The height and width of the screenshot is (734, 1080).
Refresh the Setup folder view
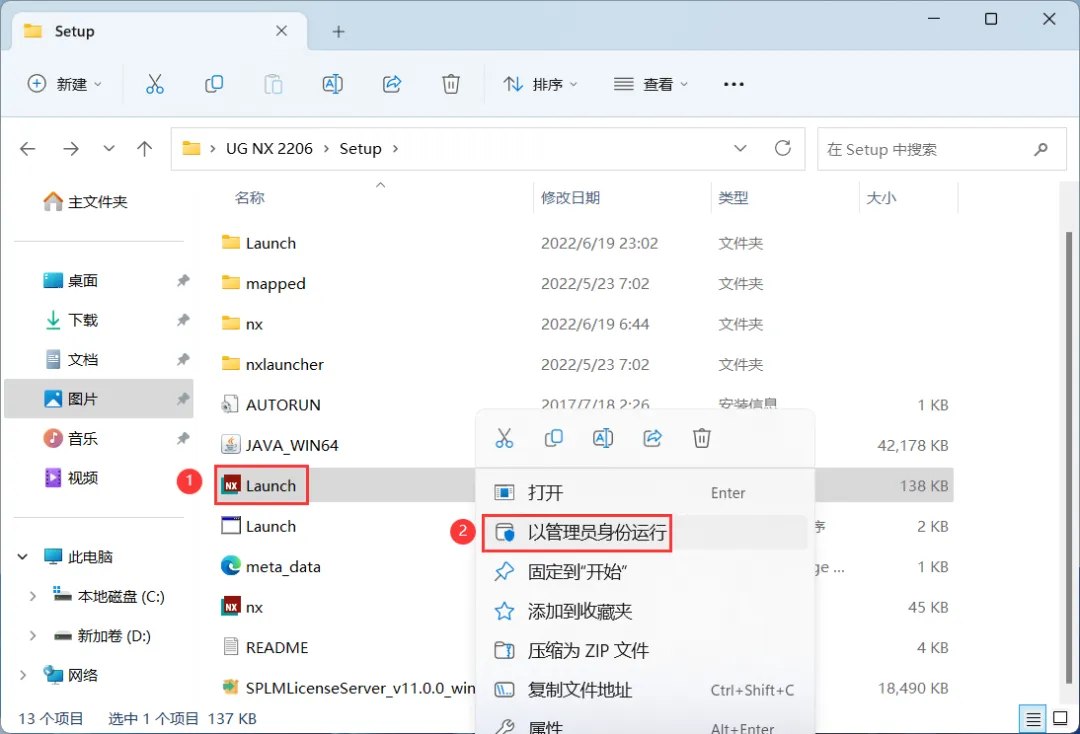pyautogui.click(x=782, y=148)
